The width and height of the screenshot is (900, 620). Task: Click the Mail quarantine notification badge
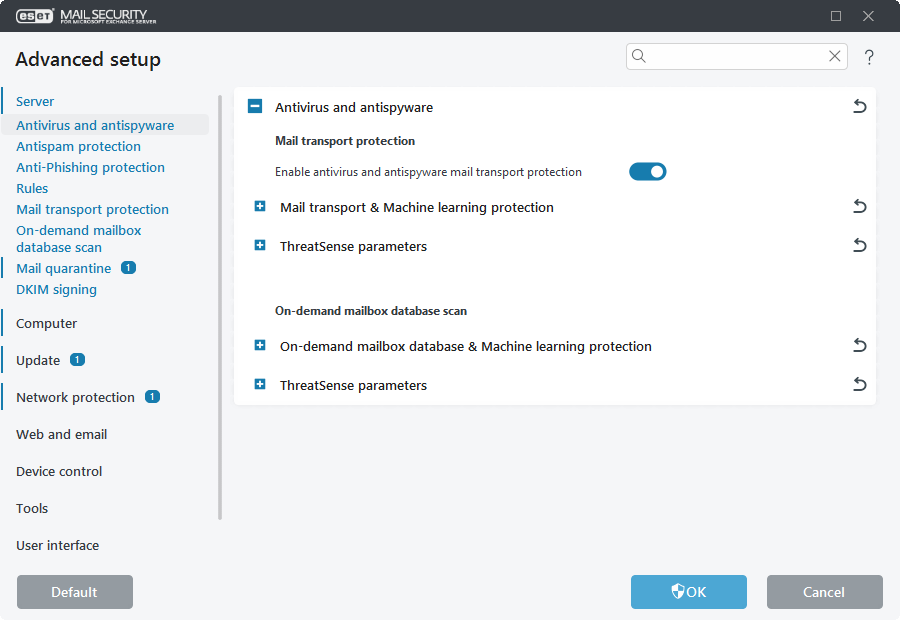click(128, 268)
